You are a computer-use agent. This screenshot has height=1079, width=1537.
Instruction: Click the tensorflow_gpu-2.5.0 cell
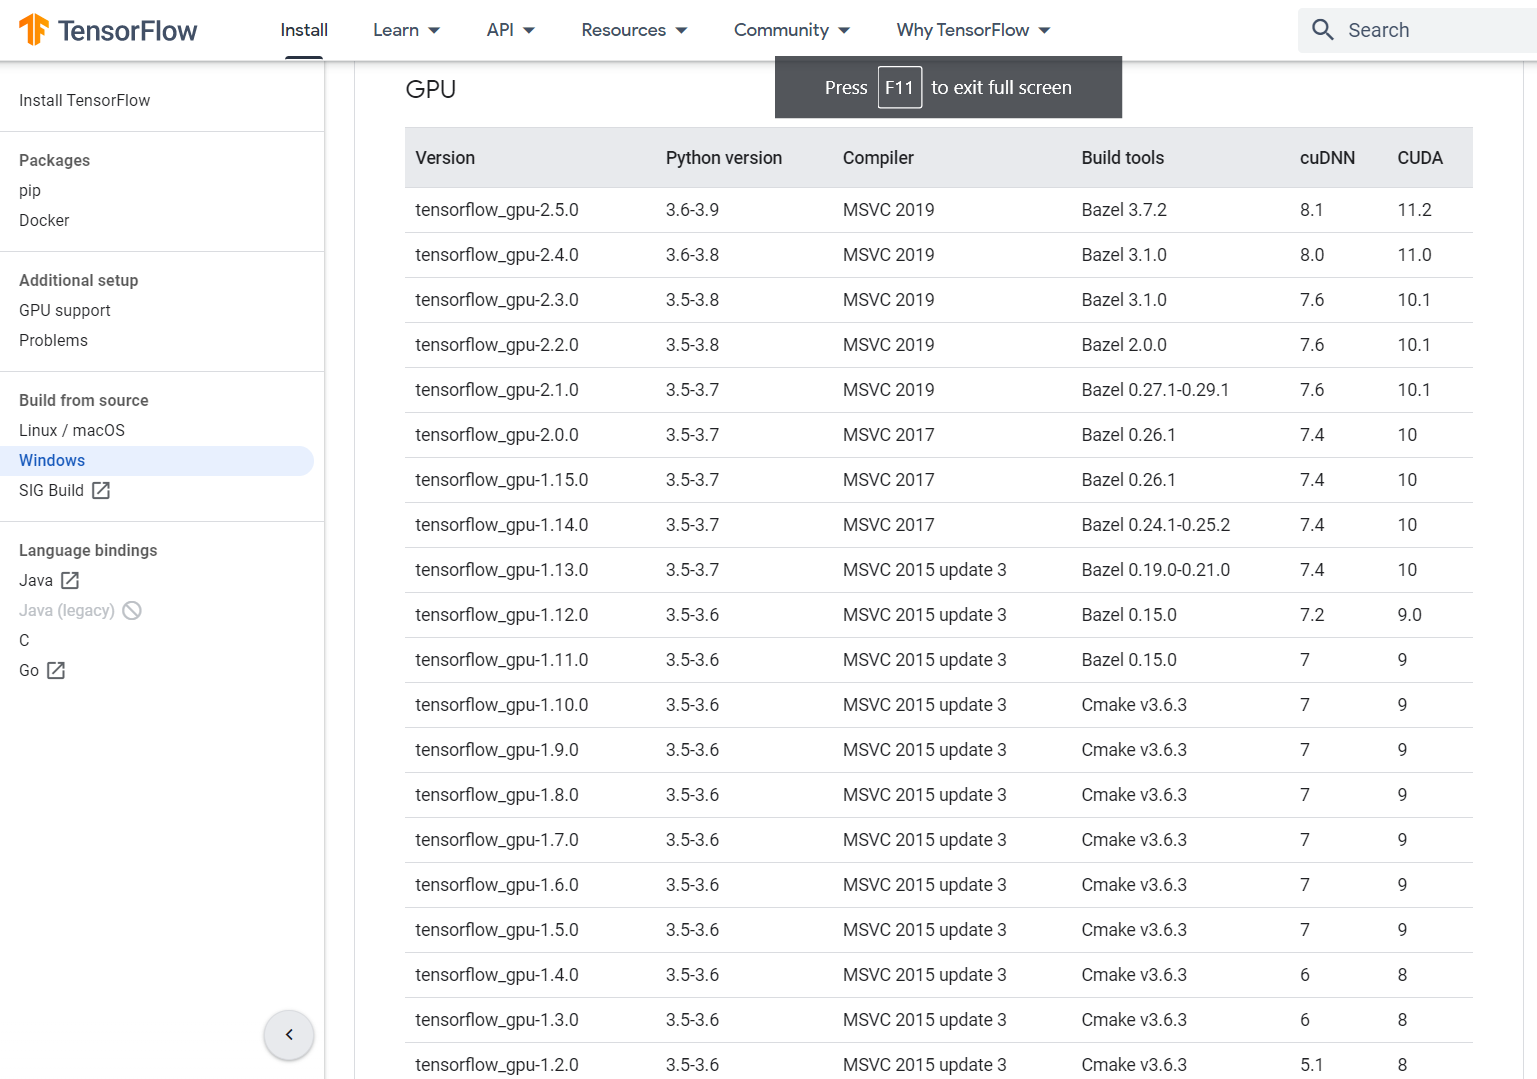(x=497, y=210)
